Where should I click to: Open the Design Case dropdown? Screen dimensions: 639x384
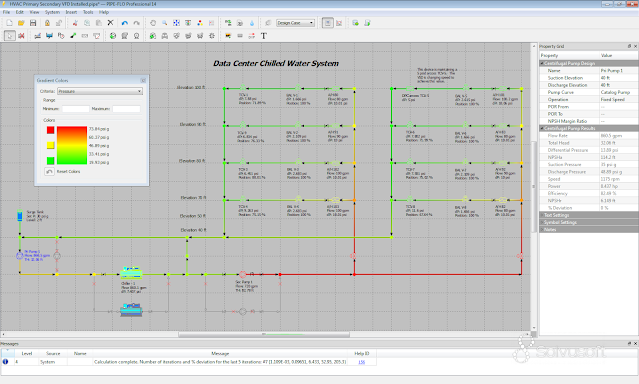point(295,23)
